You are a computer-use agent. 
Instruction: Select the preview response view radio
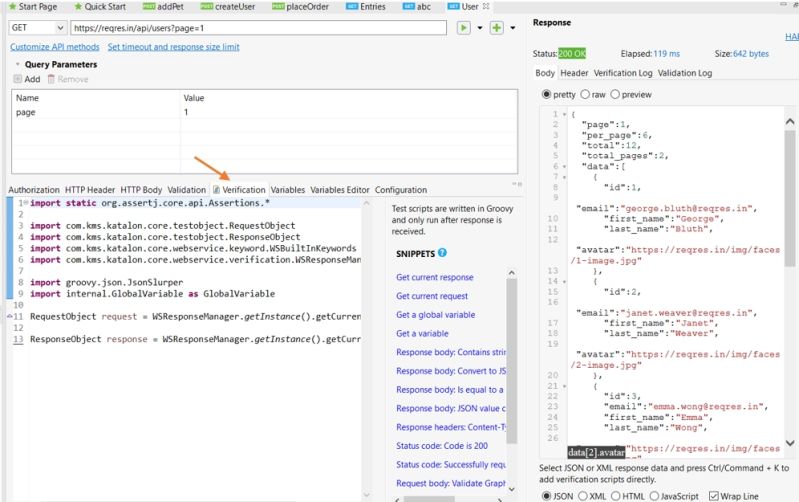pos(615,94)
